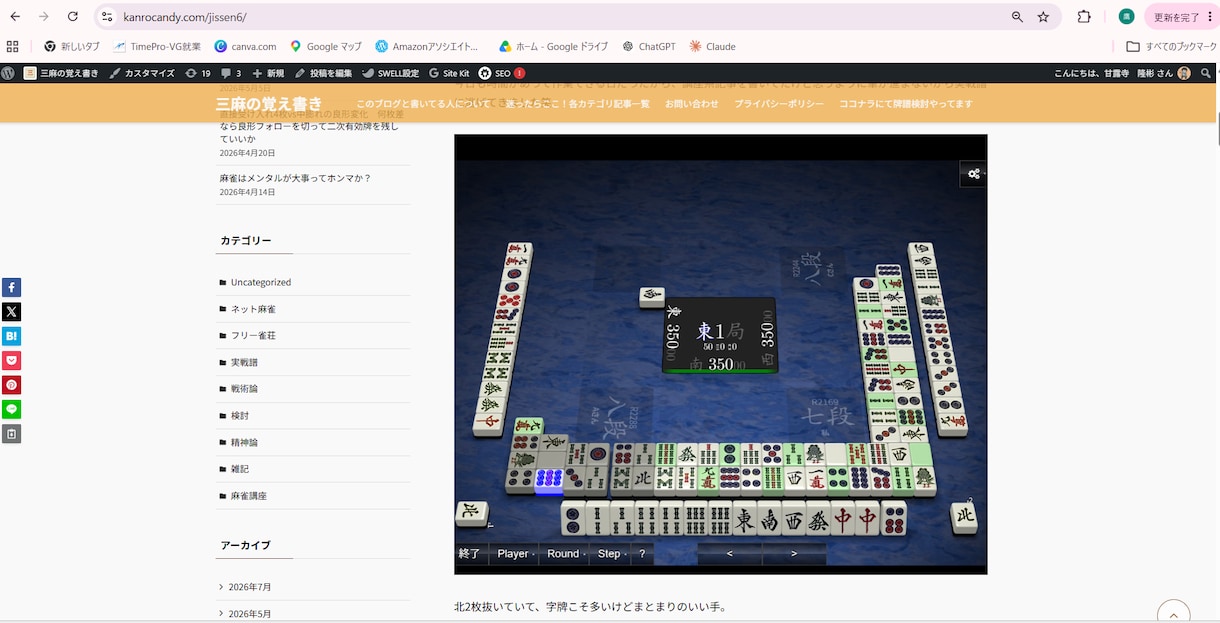Image resolution: width=1220 pixels, height=623 pixels.
Task: Open the 新規 menu in the admin bar
Action: (268, 73)
